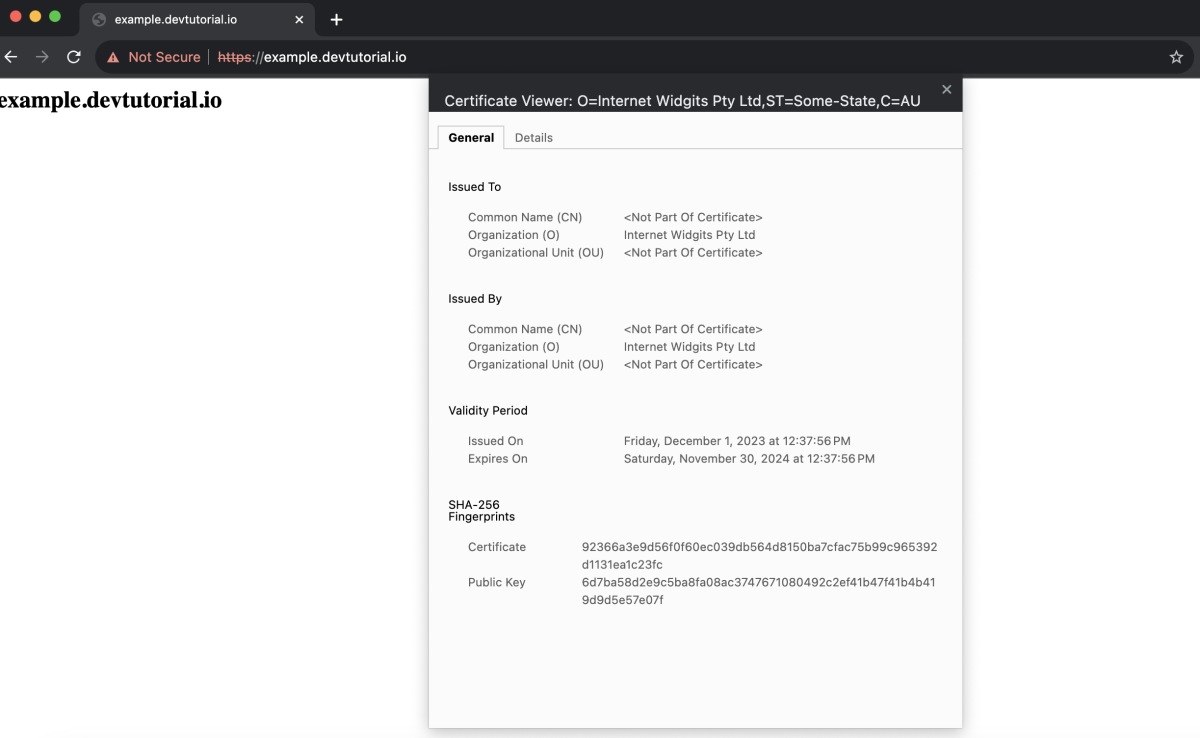
Task: Click the browser back arrow
Action: pos(10,57)
